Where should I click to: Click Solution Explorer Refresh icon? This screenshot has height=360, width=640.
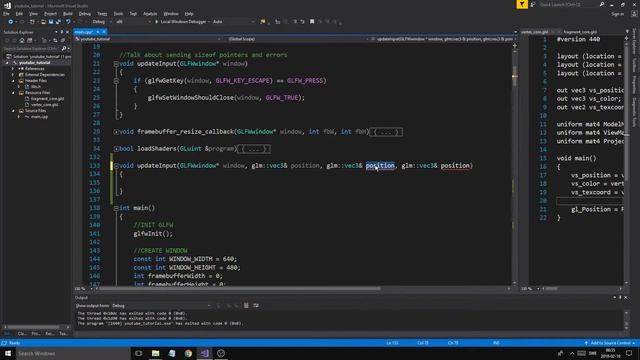point(55,40)
